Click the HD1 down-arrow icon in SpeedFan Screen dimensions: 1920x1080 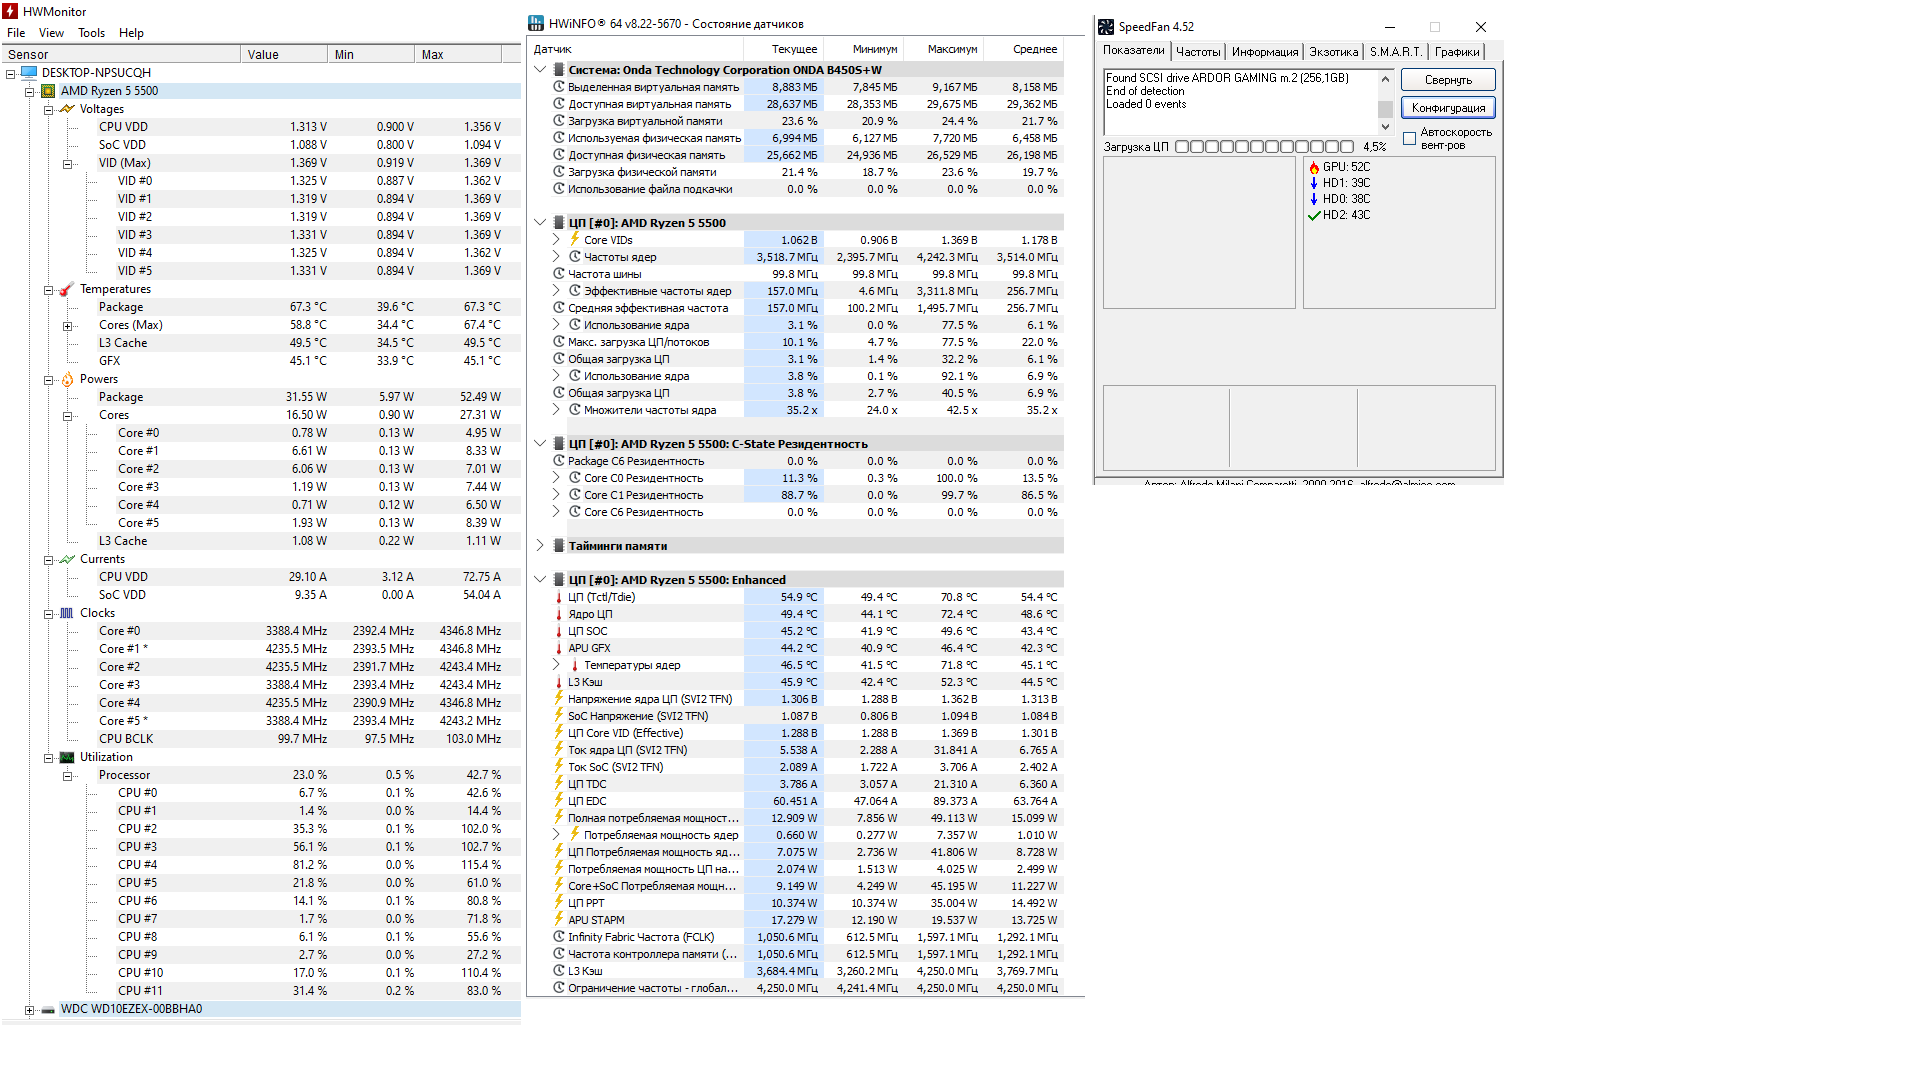tap(1314, 183)
